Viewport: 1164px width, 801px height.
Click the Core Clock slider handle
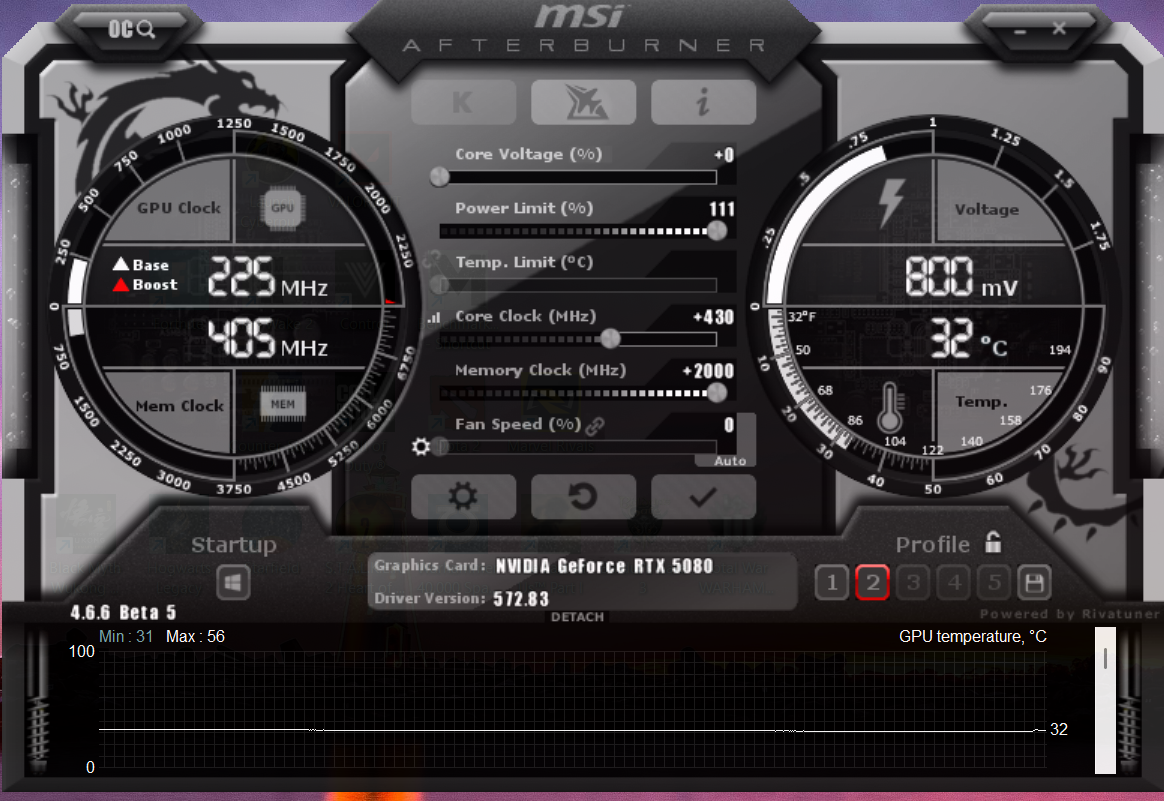pyautogui.click(x=609, y=339)
